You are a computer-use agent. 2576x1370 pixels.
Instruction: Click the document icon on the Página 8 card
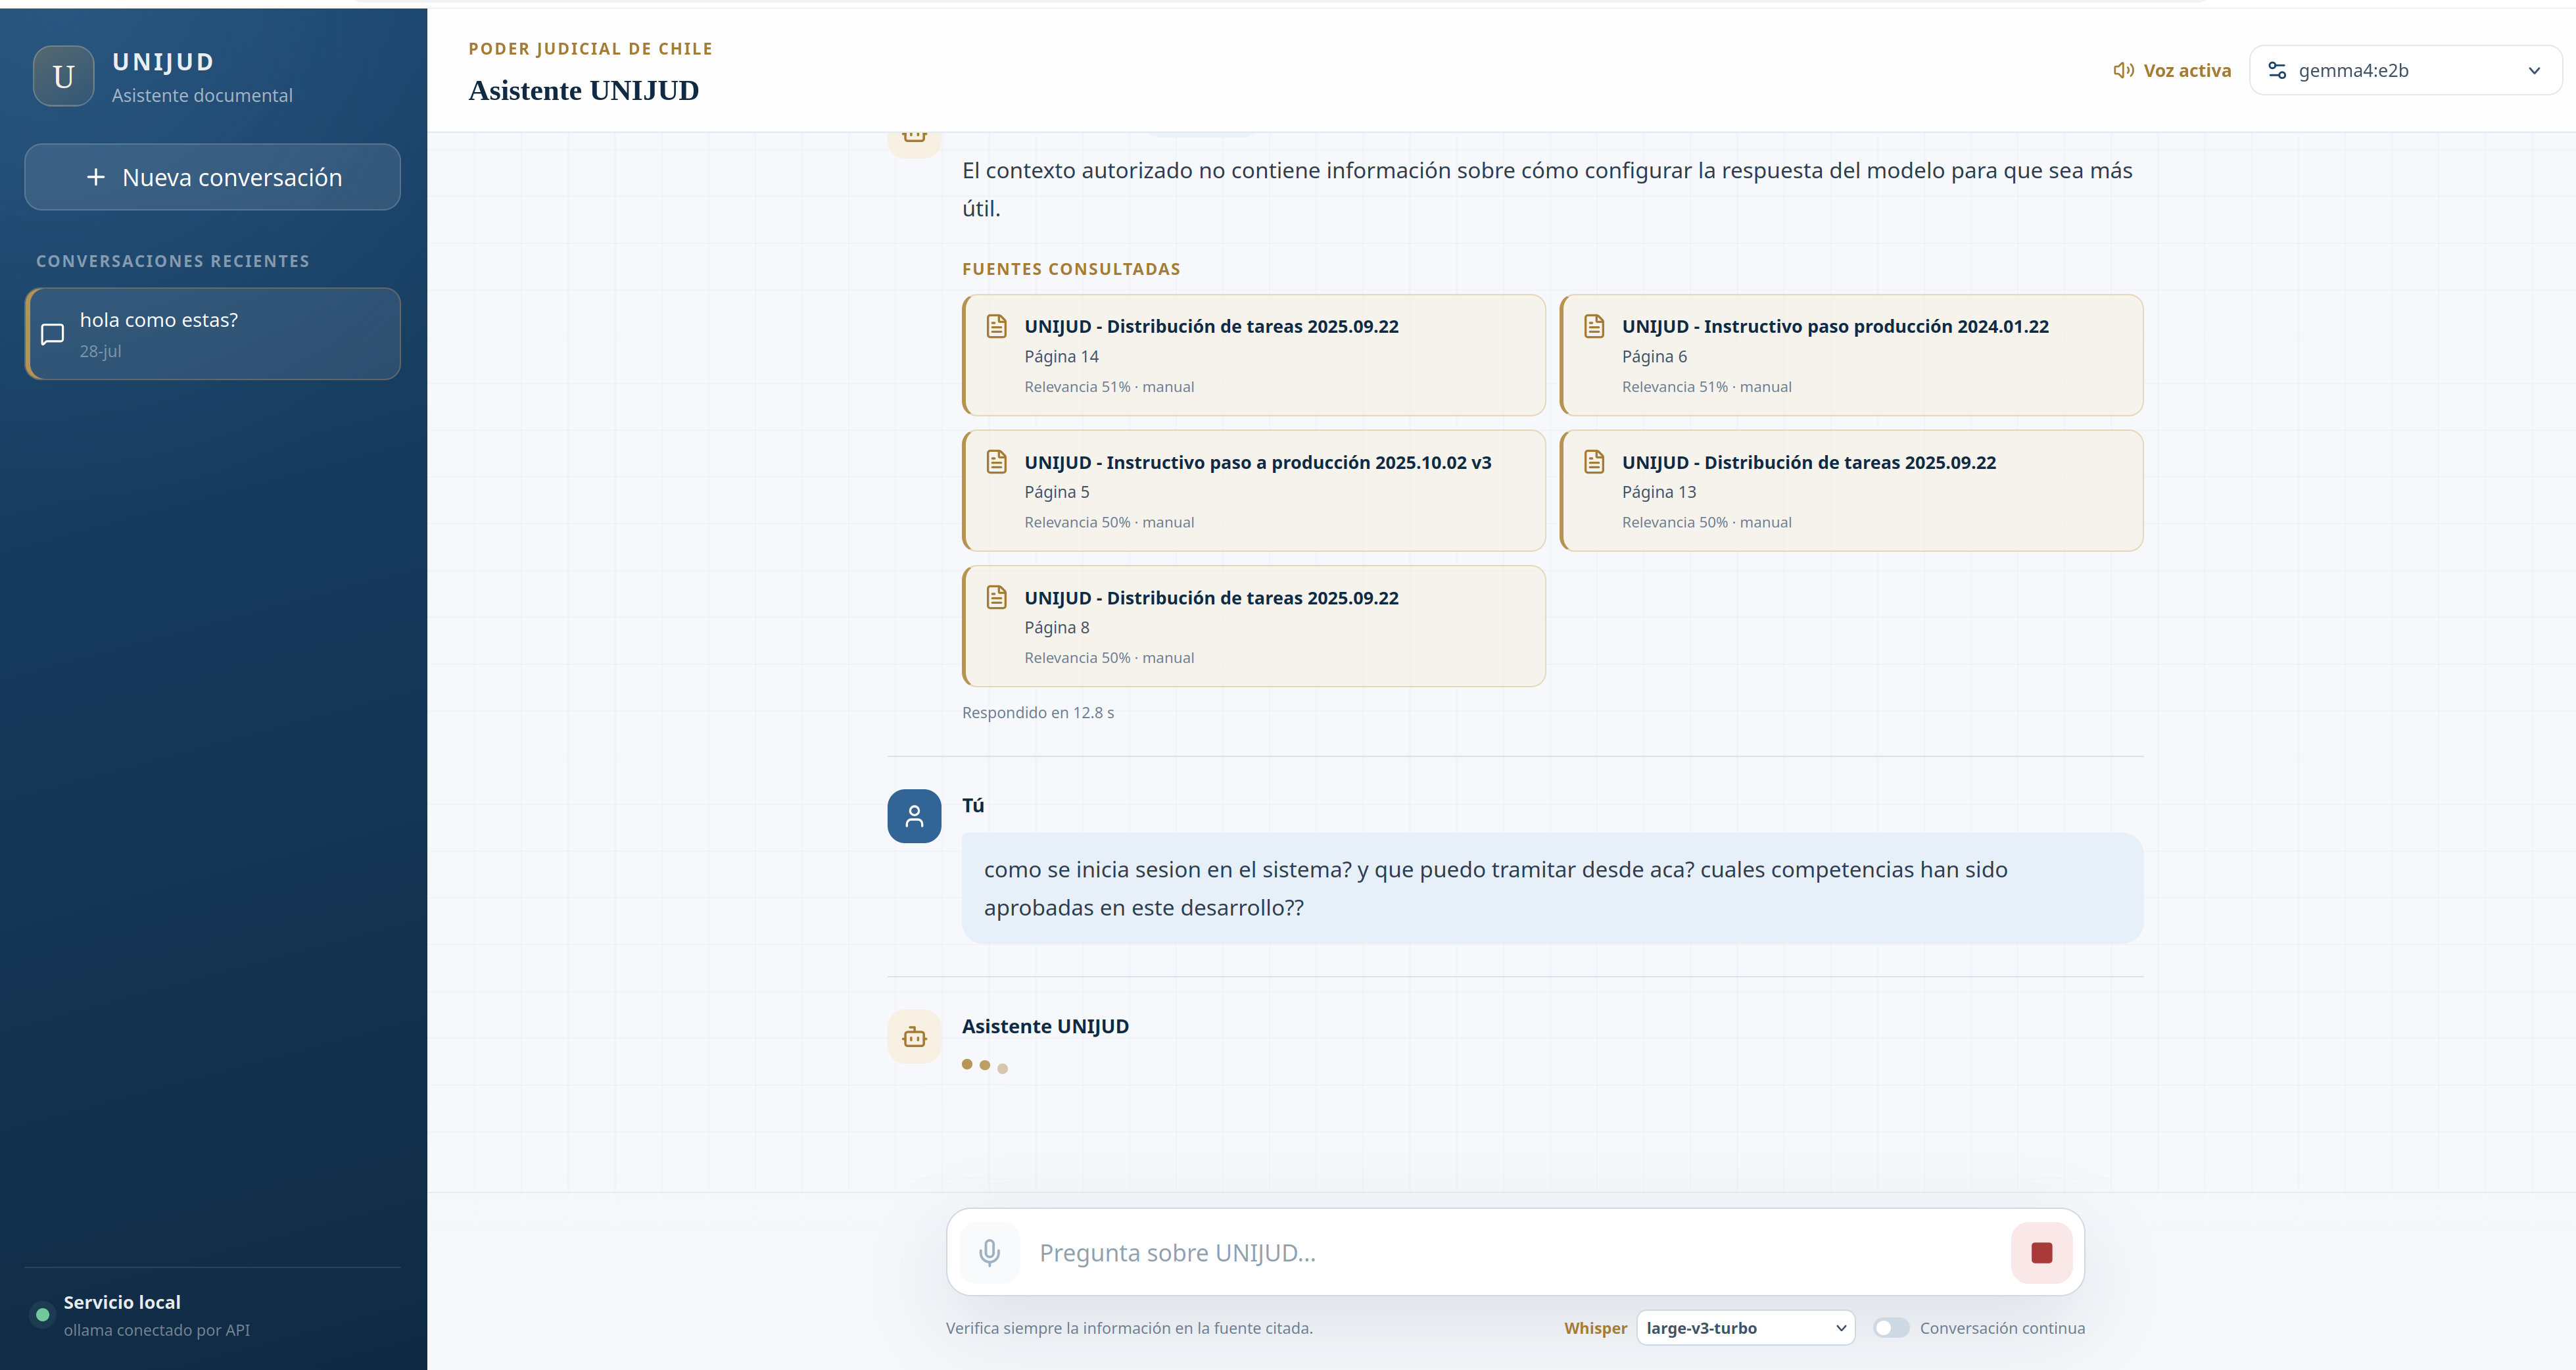tap(996, 597)
